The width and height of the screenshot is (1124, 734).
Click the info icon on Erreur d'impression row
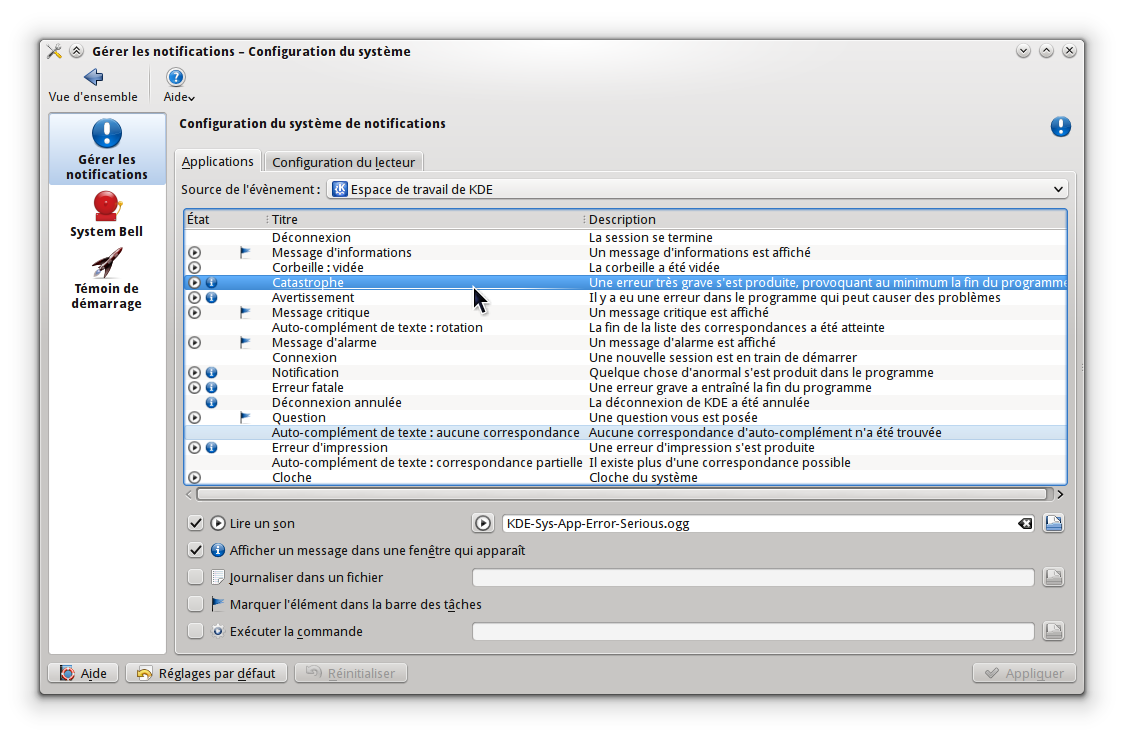(x=211, y=448)
